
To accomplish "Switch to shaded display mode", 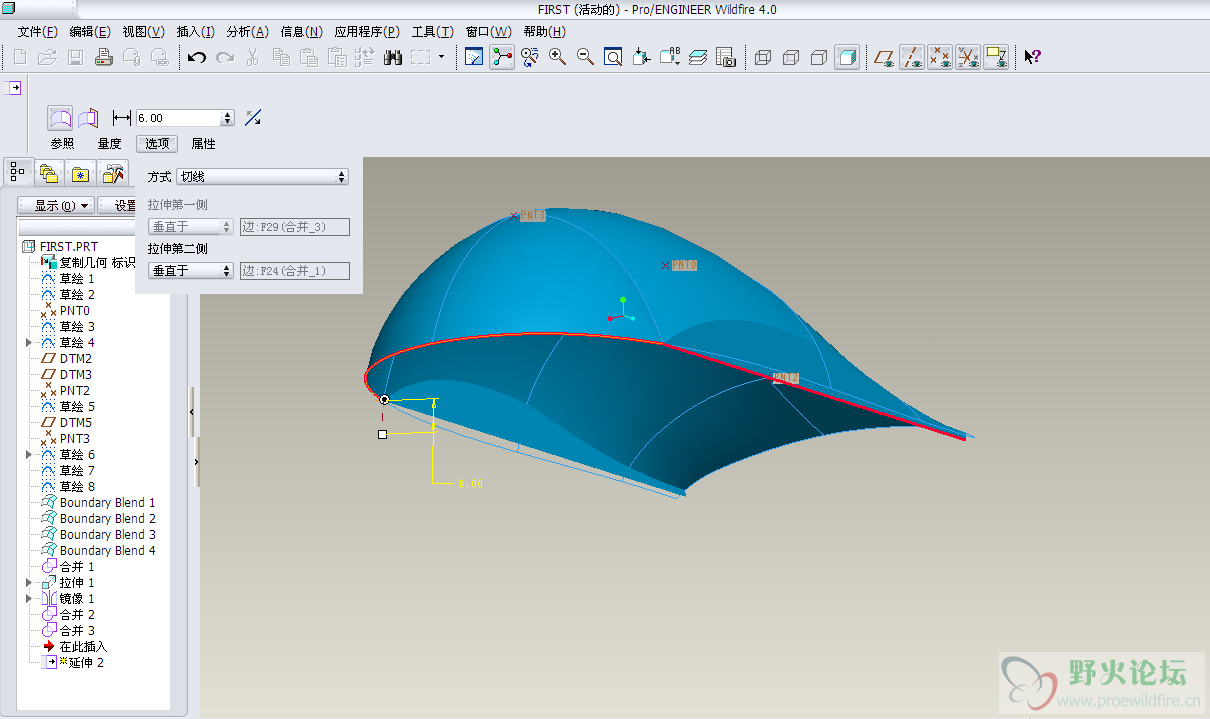I will pyautogui.click(x=847, y=57).
